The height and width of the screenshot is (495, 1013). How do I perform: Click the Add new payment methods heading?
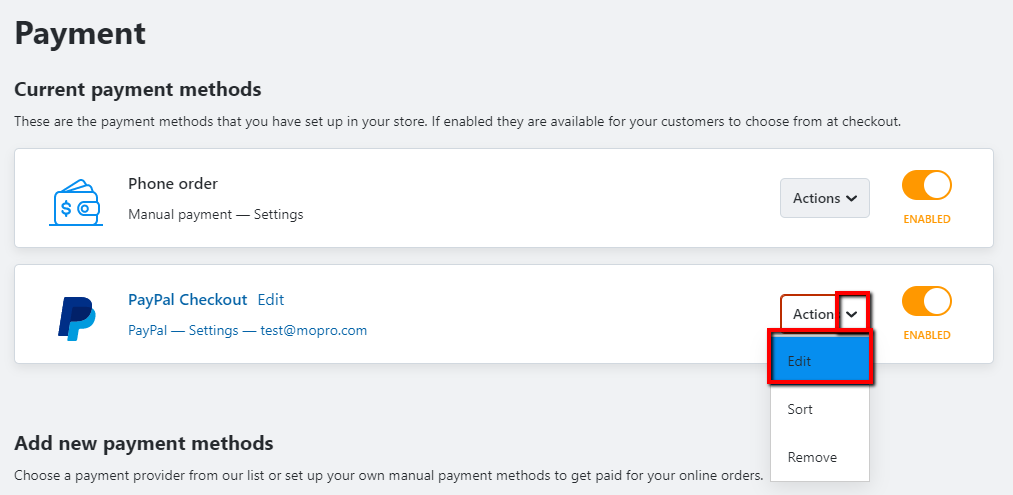click(x=143, y=443)
